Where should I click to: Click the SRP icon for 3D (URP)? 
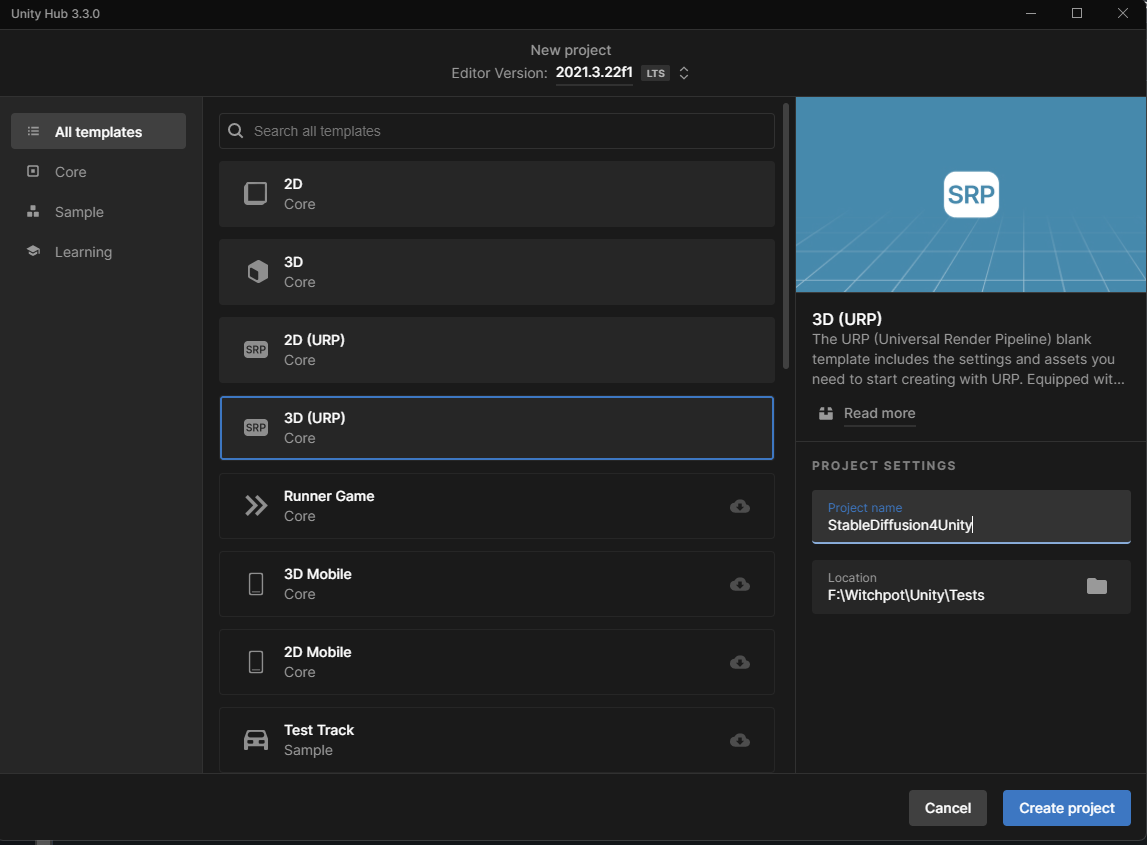coord(255,427)
